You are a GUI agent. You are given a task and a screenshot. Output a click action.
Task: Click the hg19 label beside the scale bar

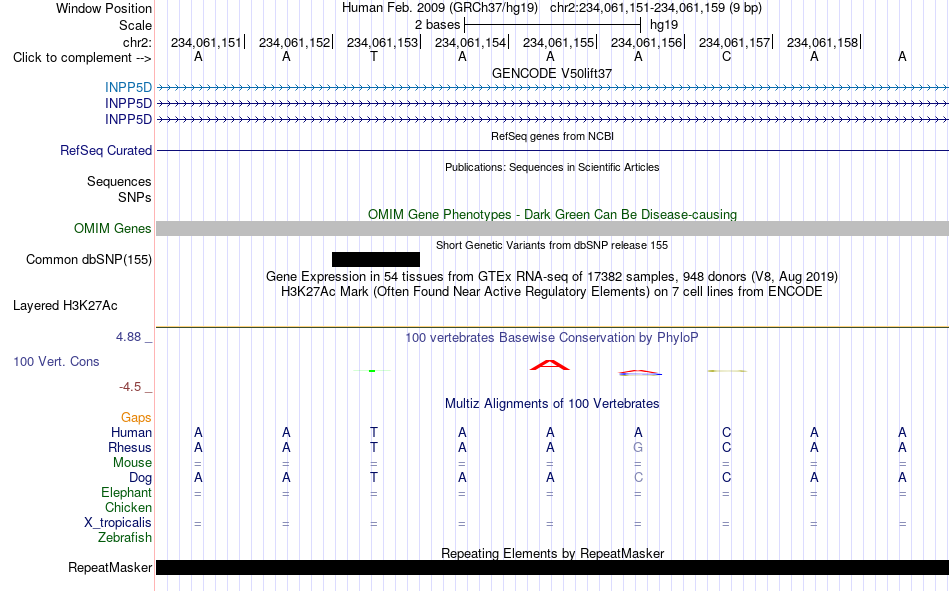click(x=663, y=25)
